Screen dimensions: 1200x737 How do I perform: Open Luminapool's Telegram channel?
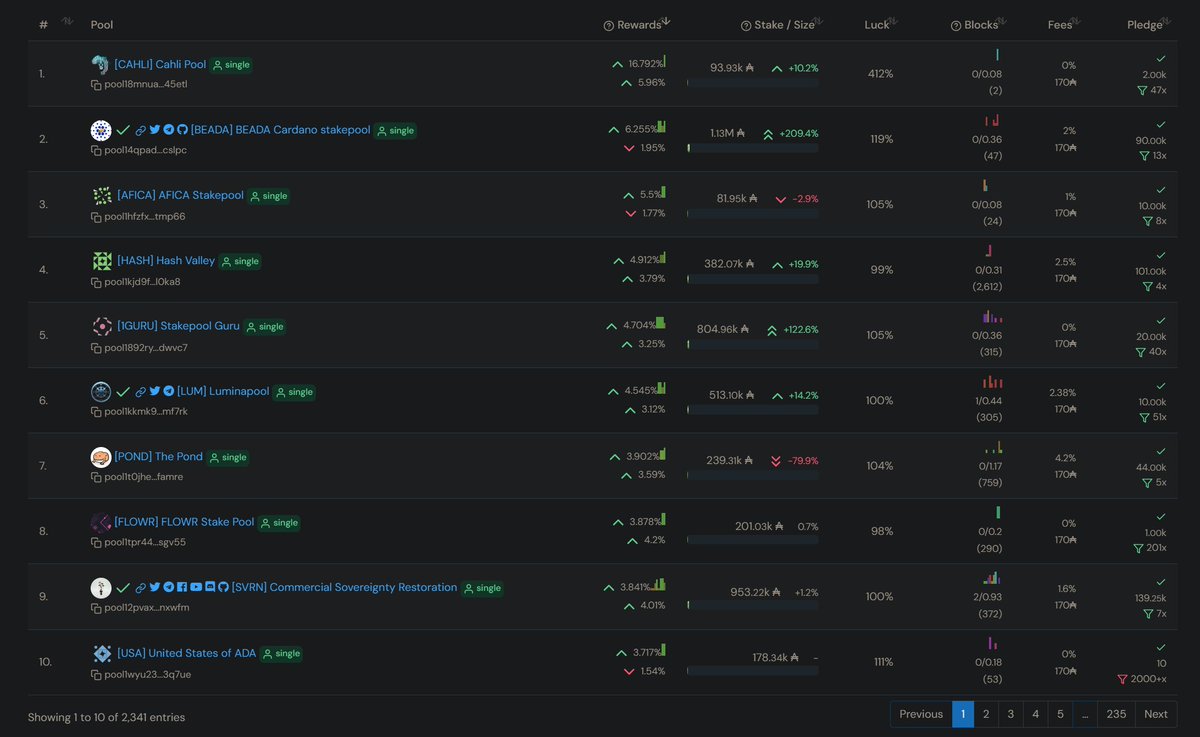168,391
